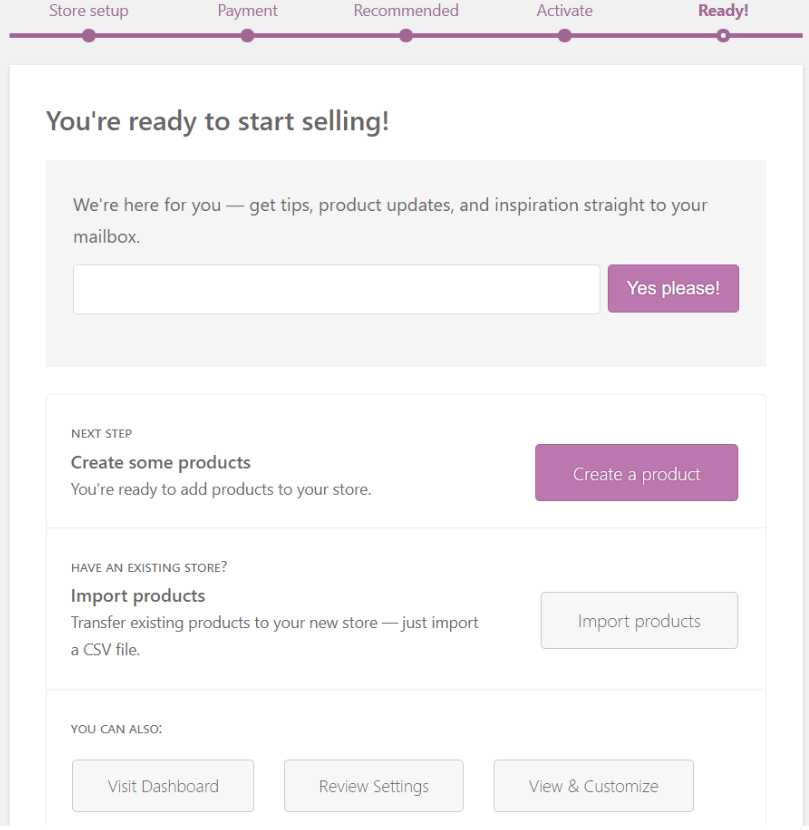Click the Ready! step circle marker
809x830 pixels.
pos(723,36)
